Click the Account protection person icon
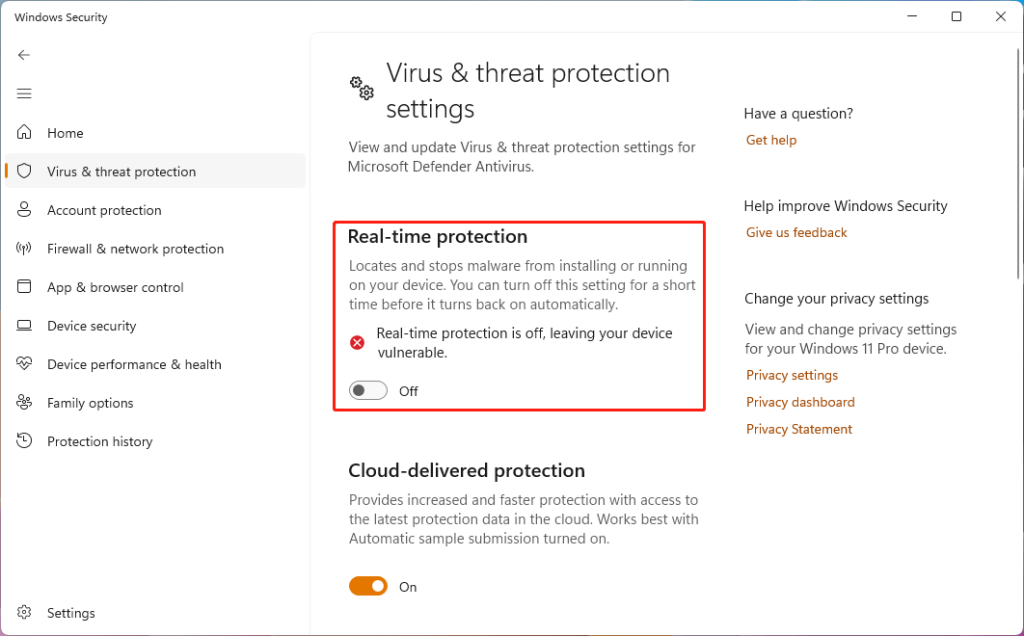This screenshot has height=636, width=1024. tap(25, 210)
